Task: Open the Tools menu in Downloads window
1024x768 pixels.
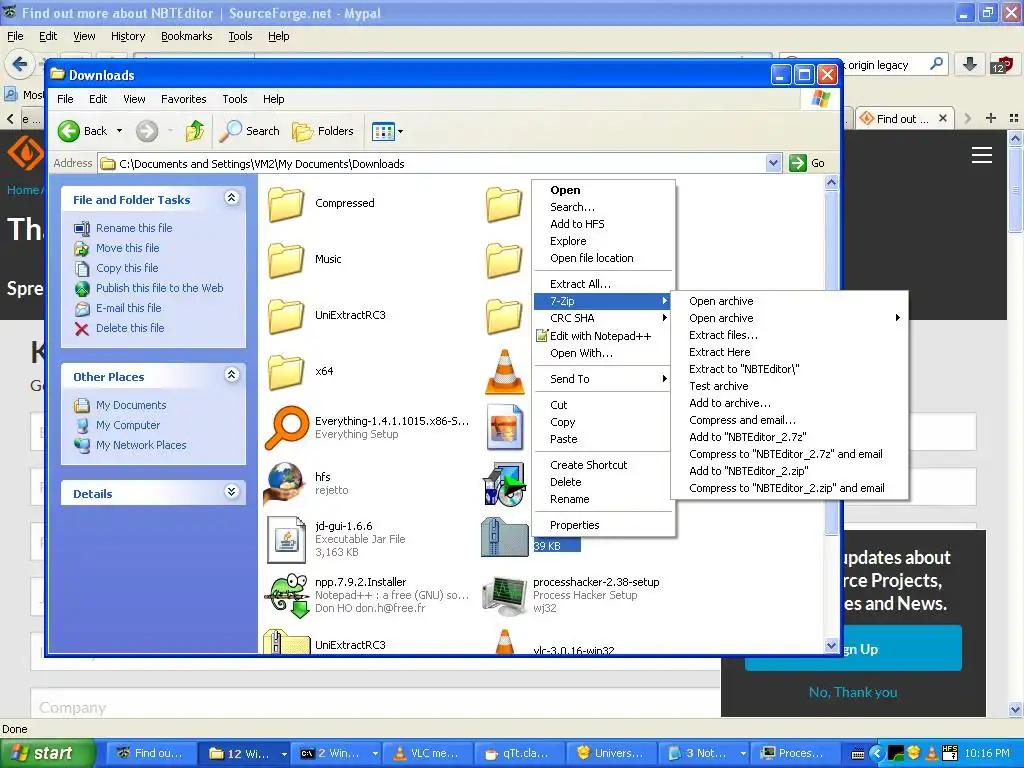Action: [234, 99]
